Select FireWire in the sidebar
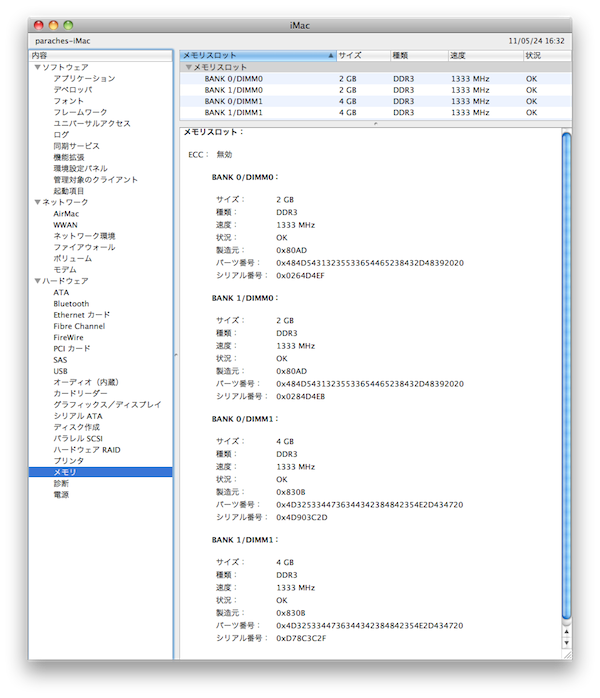Viewport: 600px width, 698px height. pyautogui.click(x=68, y=337)
